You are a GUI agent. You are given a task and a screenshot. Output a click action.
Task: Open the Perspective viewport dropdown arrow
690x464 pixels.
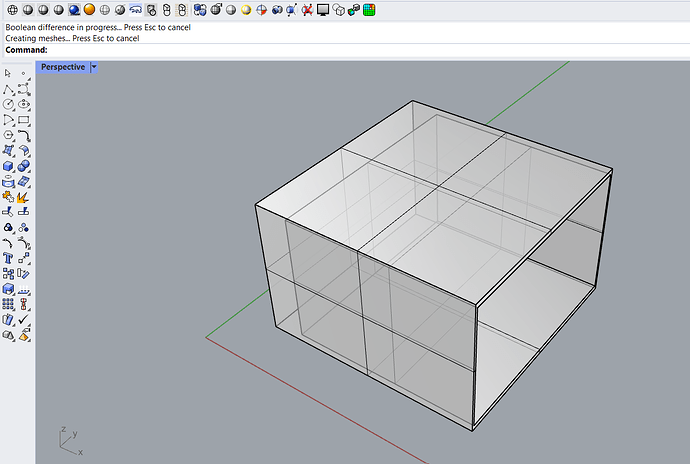tap(94, 67)
